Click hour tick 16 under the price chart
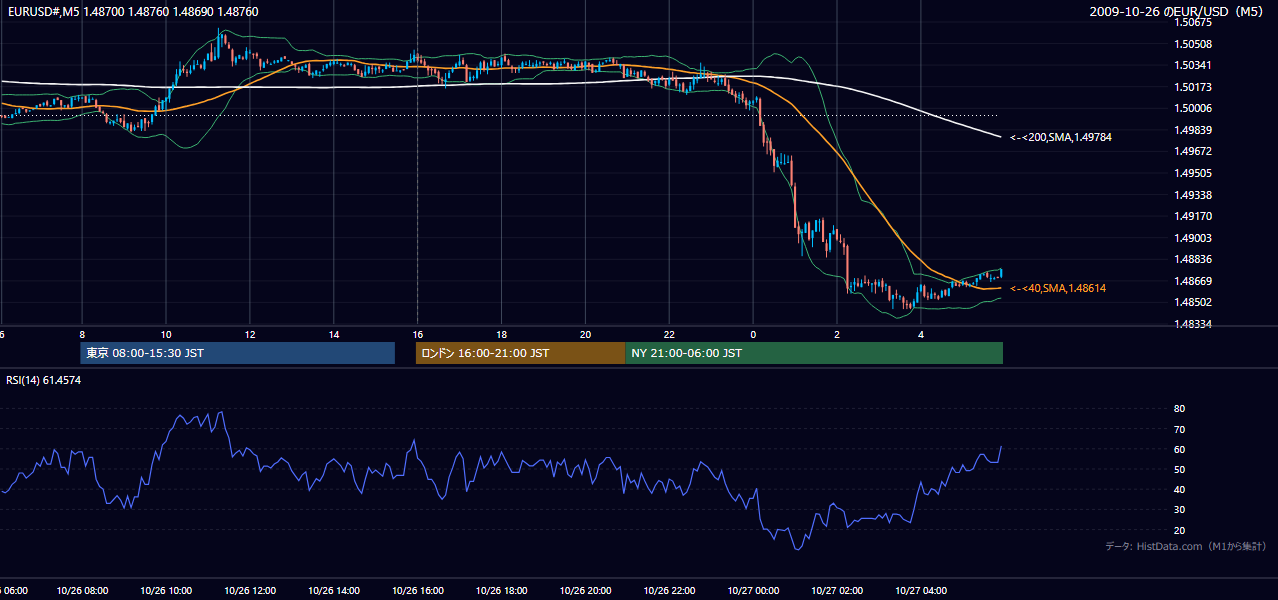Image resolution: width=1278 pixels, height=600 pixels. 418,334
